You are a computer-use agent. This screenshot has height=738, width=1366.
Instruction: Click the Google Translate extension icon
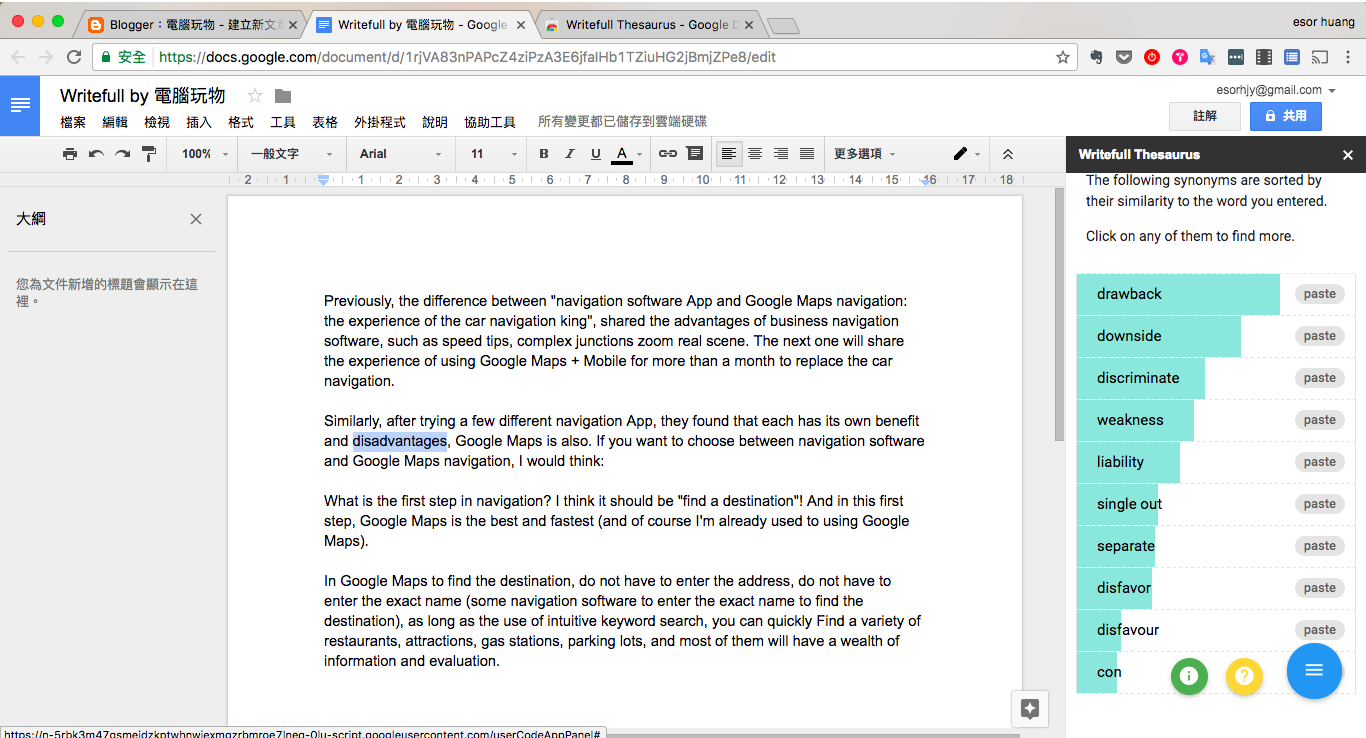coord(1208,57)
